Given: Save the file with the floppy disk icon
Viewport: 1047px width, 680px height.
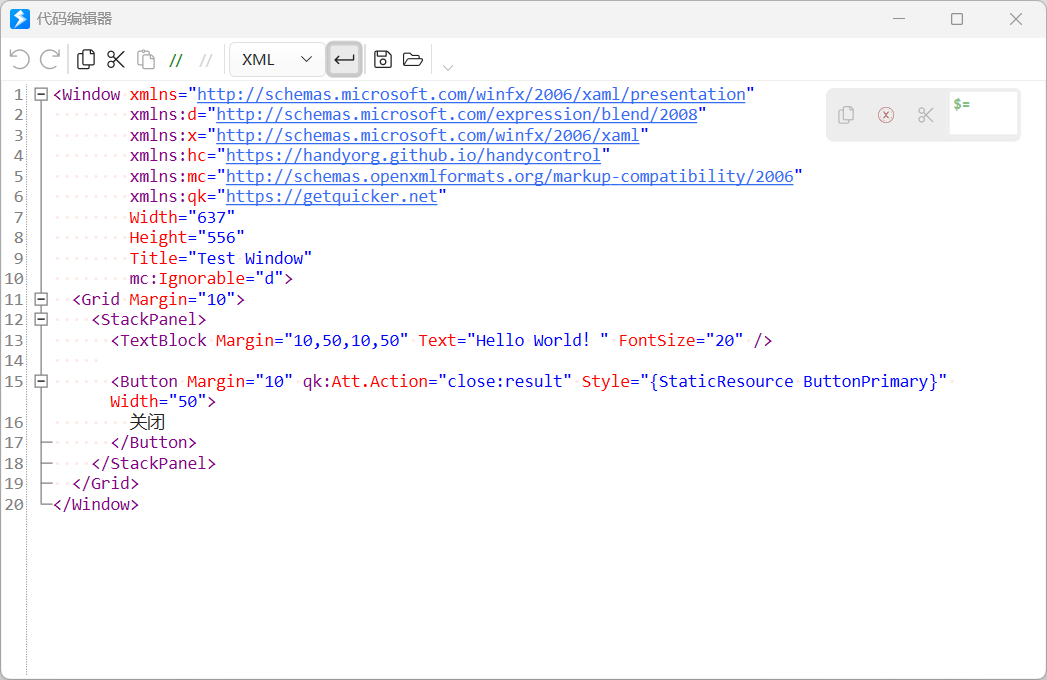Looking at the screenshot, I should [x=382, y=60].
